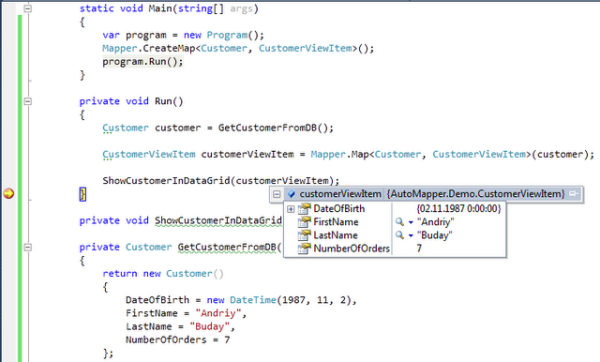Pin the customerViewItem datatip
600x362 pixels.
click(573, 194)
